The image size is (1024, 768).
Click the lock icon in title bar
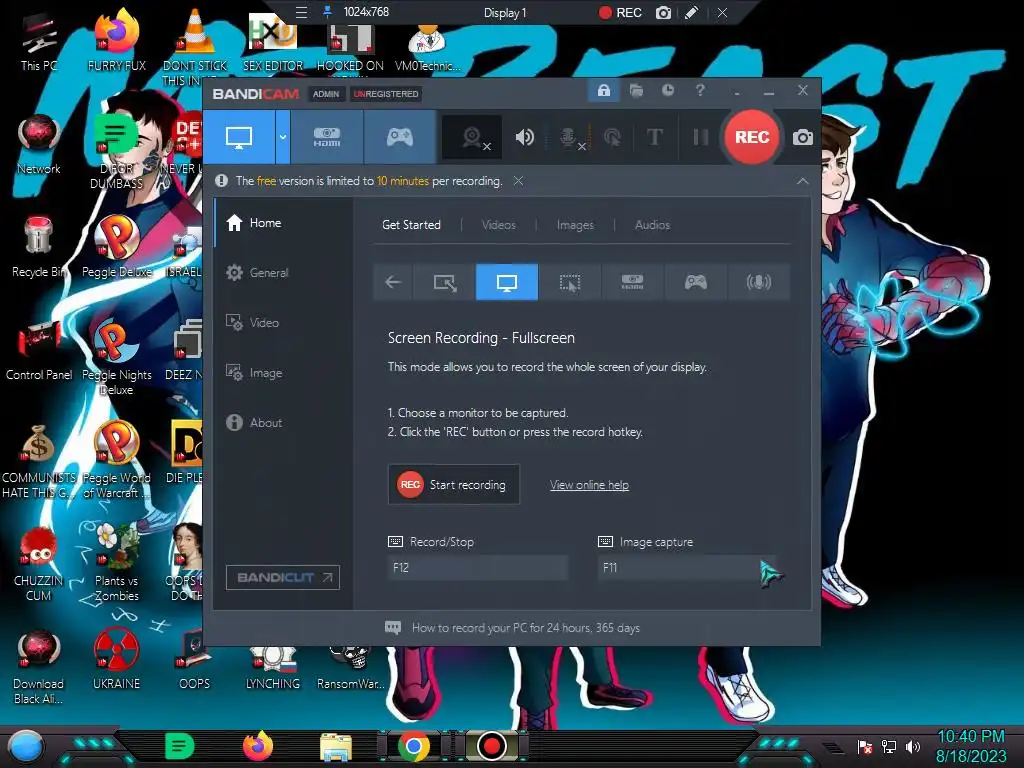tap(603, 91)
